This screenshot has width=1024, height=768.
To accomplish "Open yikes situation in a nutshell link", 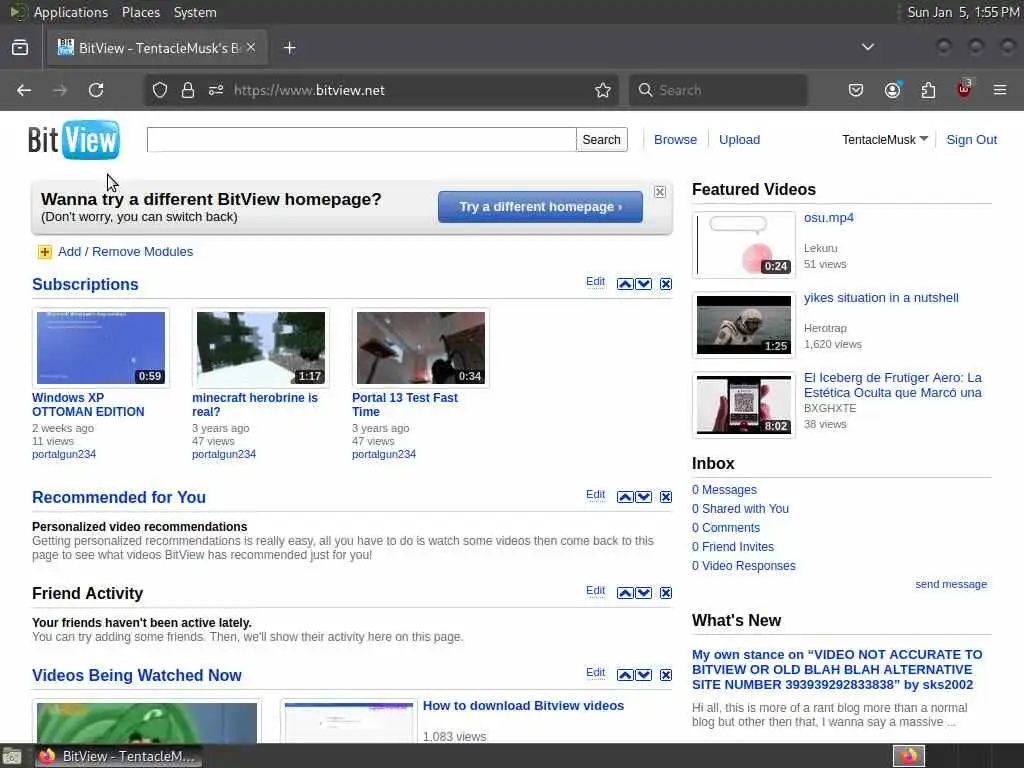I will point(881,298).
